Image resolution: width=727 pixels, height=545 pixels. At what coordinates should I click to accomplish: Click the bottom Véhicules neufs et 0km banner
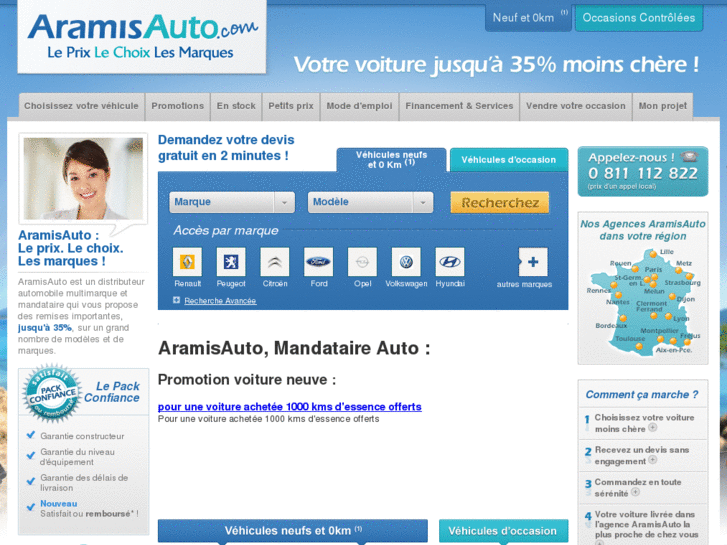293,531
